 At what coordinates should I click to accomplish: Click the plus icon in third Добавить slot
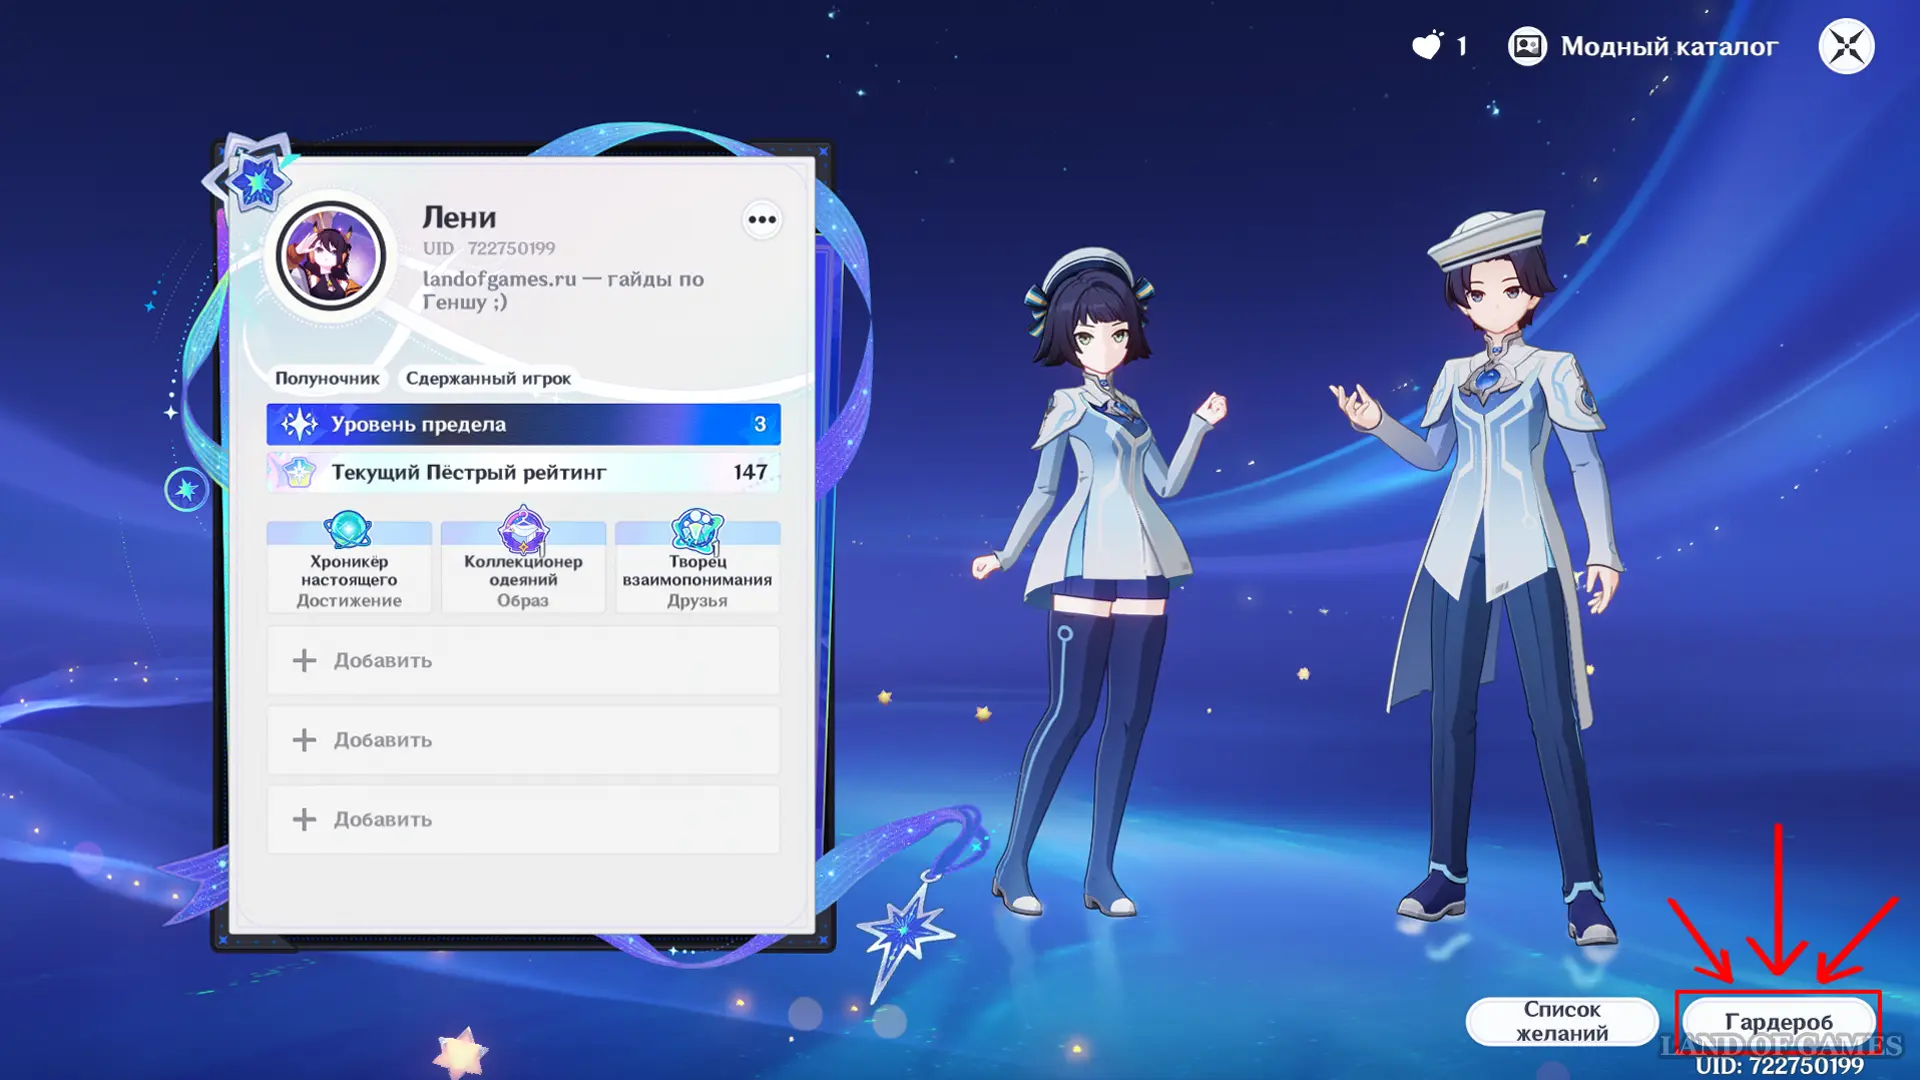click(304, 819)
